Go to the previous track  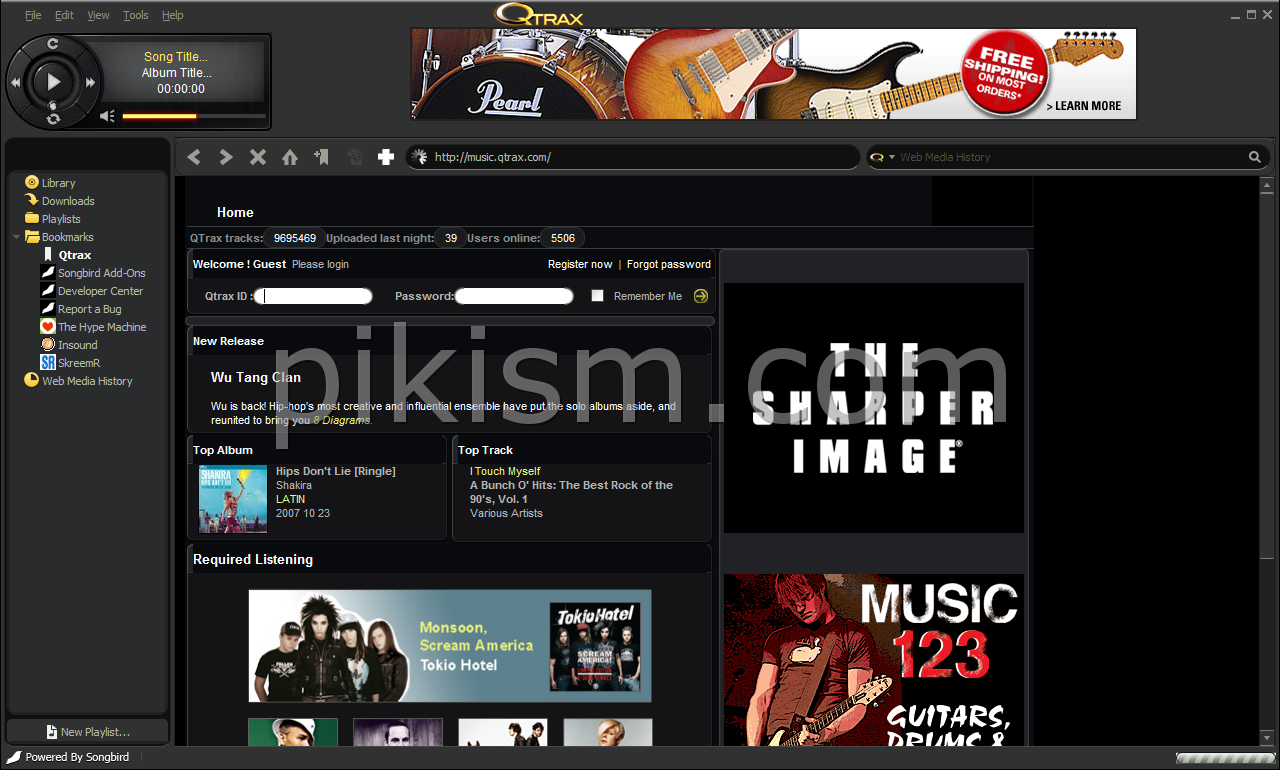click(x=16, y=82)
